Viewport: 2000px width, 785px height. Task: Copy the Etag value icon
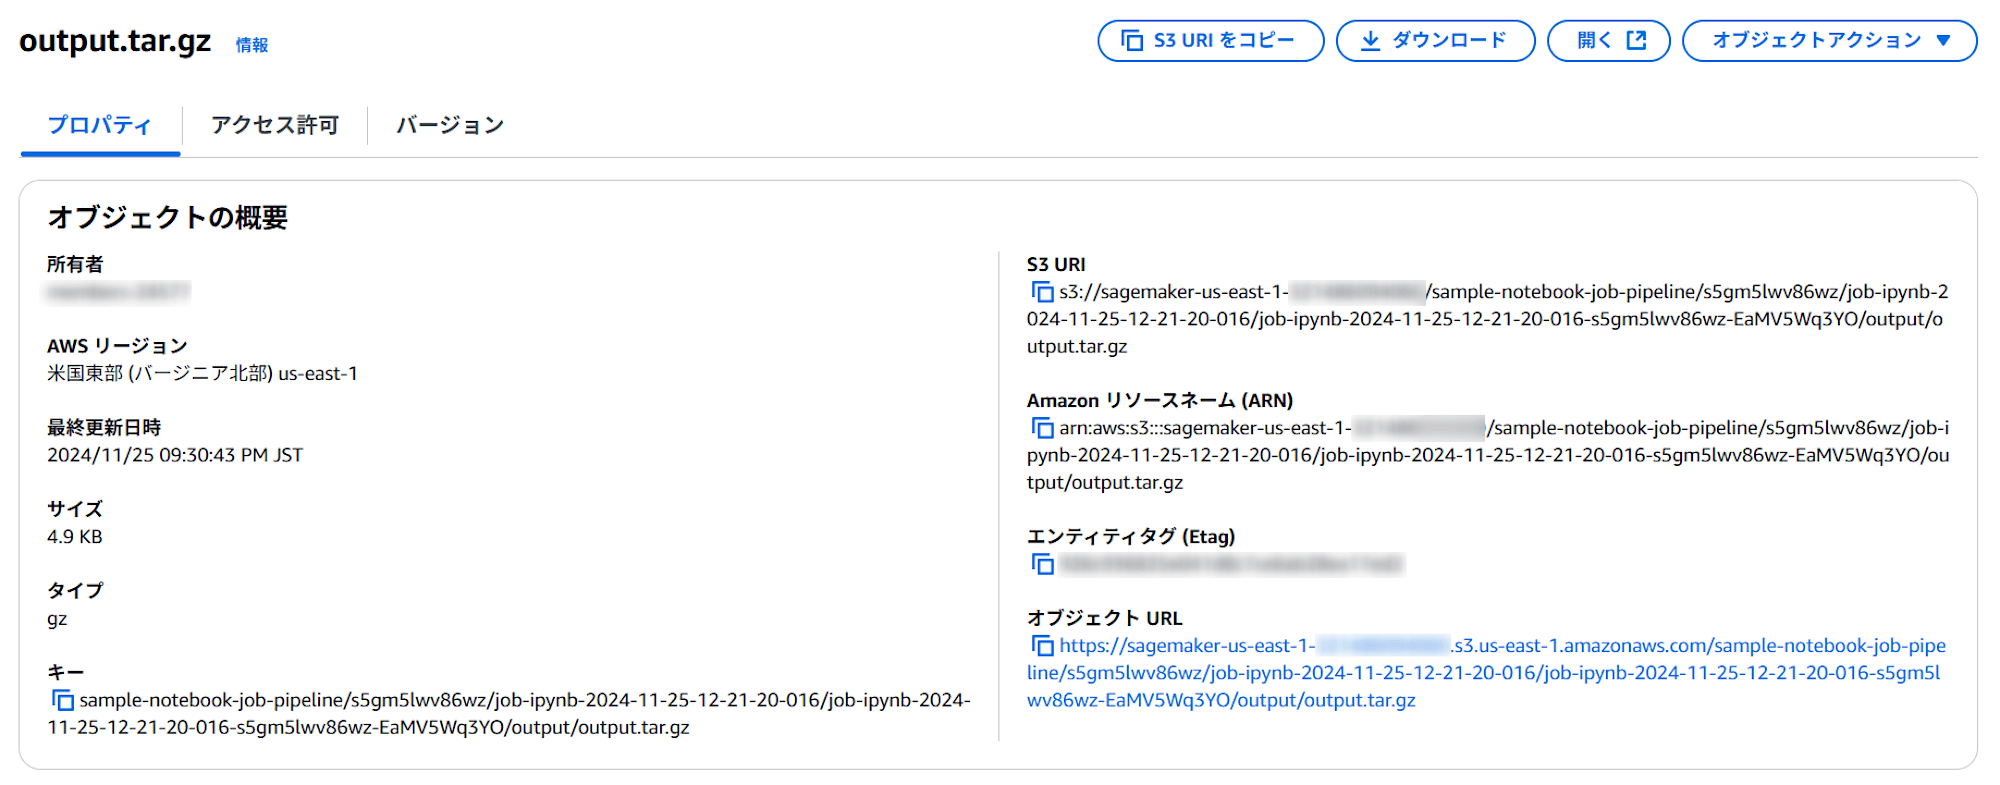pyautogui.click(x=1042, y=564)
